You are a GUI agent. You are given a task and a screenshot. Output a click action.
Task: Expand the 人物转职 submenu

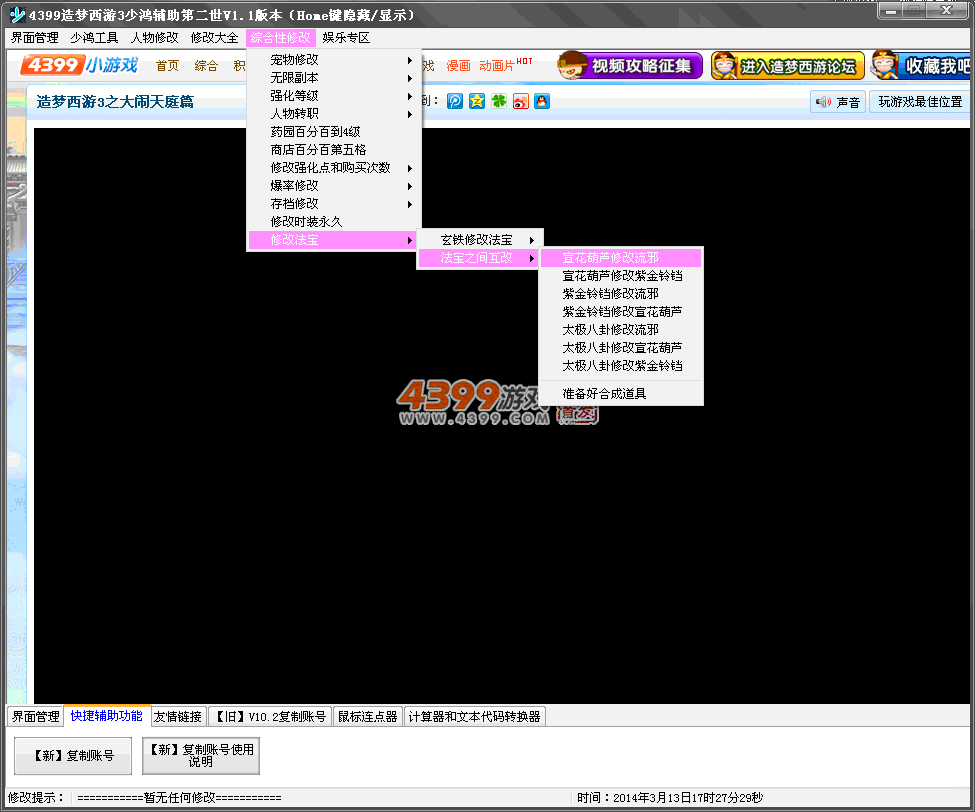coord(334,114)
